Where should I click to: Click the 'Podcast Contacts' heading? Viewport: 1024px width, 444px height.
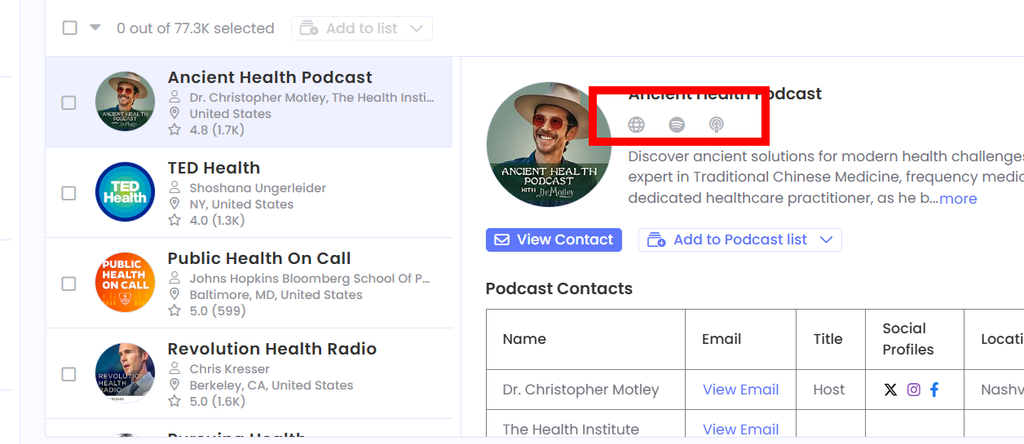559,289
